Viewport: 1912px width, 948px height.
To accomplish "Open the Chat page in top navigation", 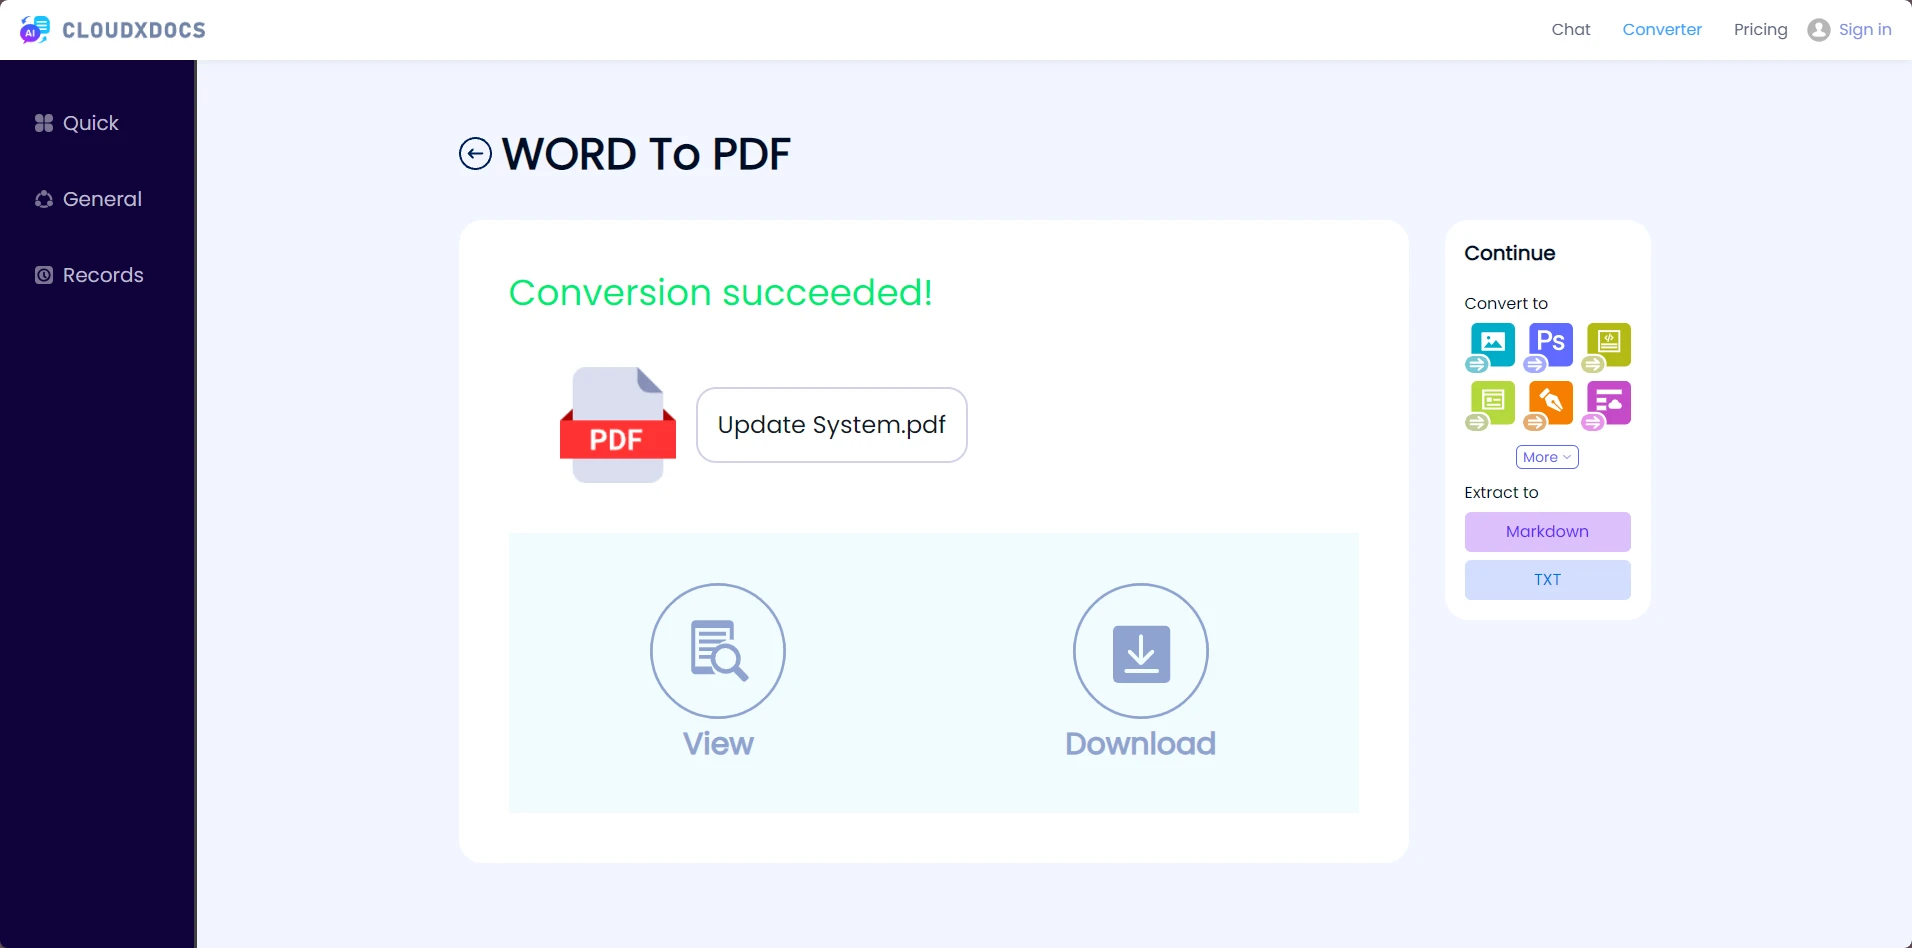I will 1571,30.
